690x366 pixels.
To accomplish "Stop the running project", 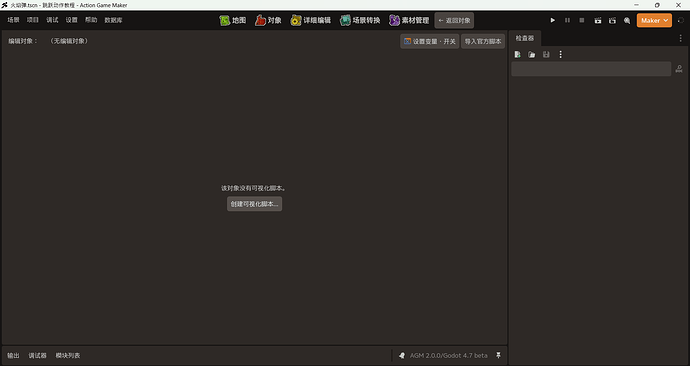I will pos(582,20).
